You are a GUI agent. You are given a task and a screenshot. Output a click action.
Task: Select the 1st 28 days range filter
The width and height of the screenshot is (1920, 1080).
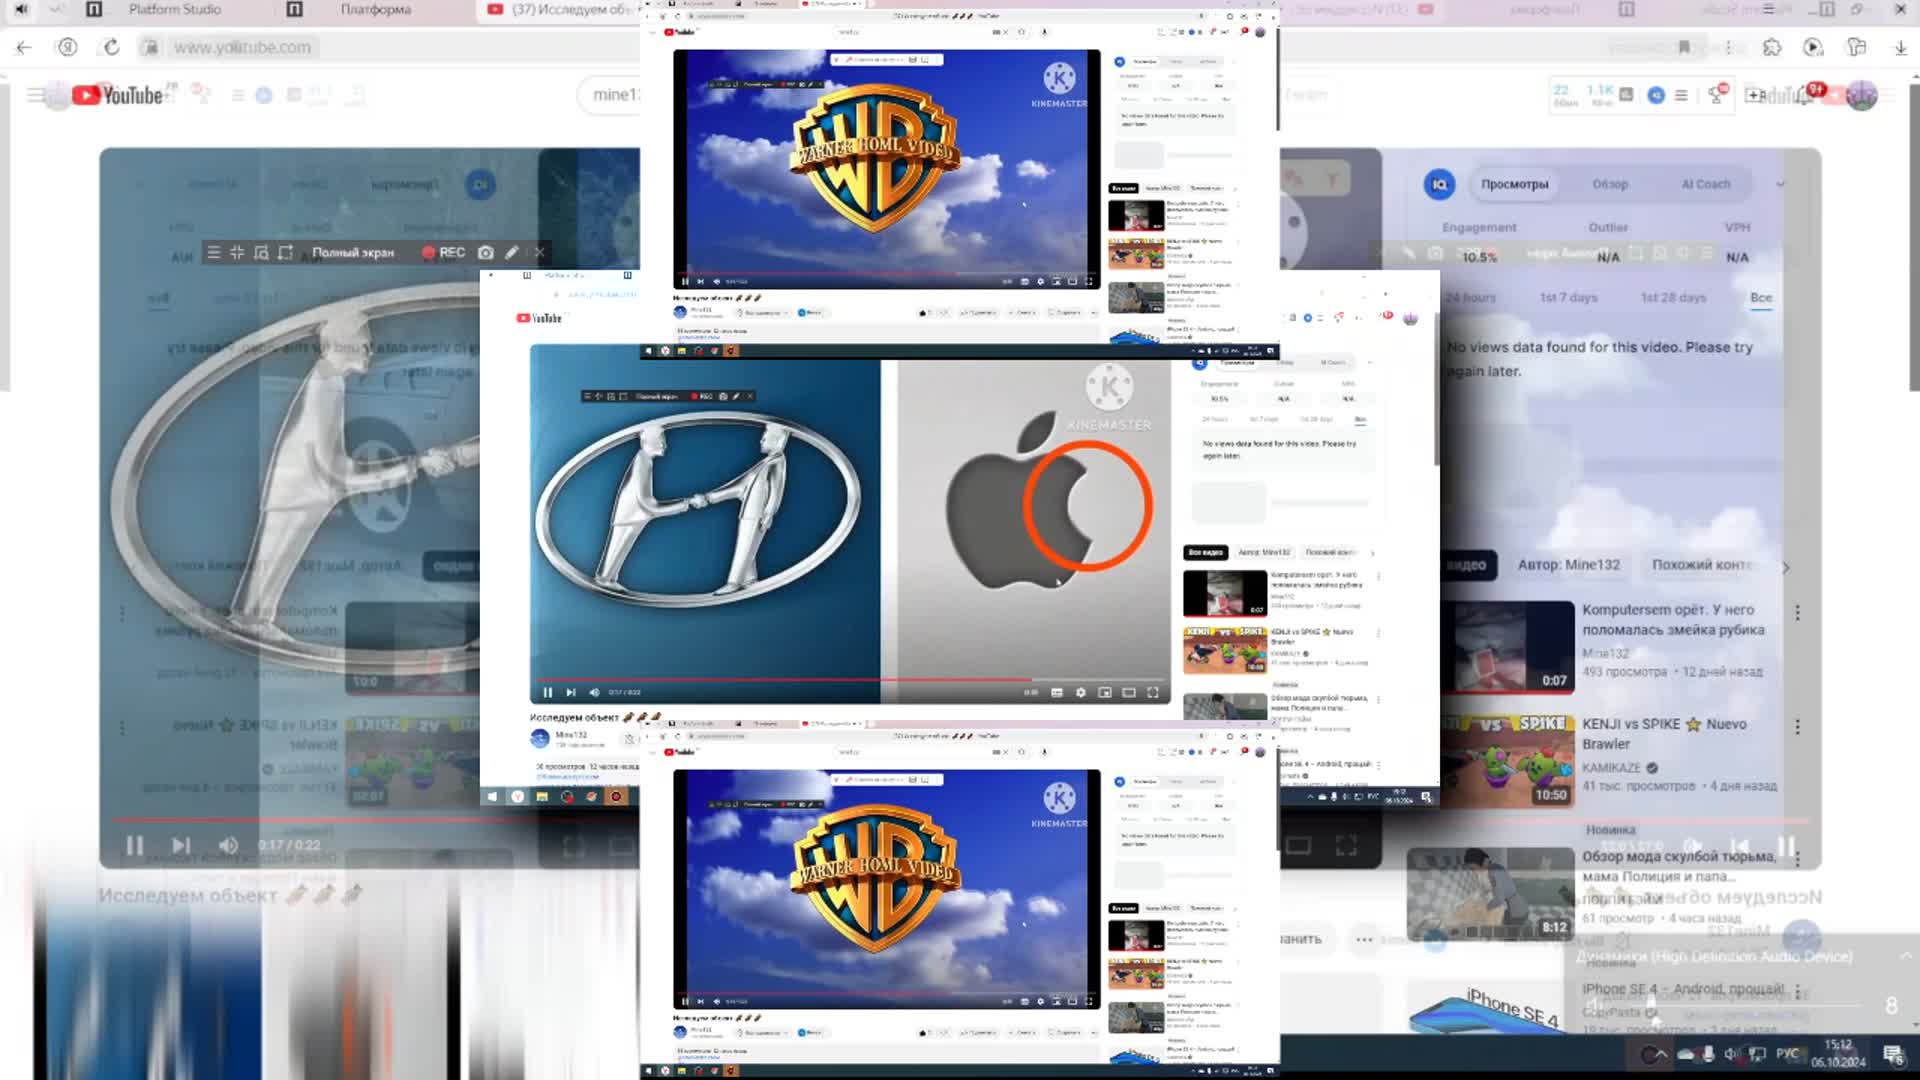(1673, 298)
